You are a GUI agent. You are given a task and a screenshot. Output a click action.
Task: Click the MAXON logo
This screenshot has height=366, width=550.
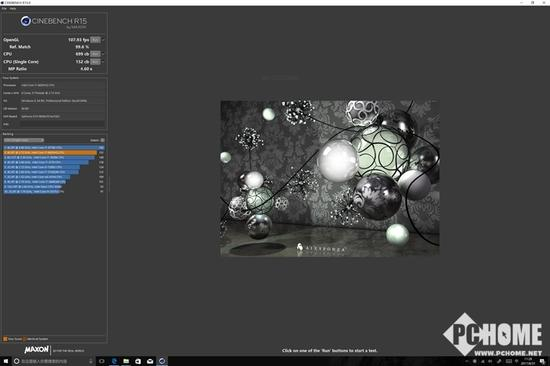tap(36, 350)
